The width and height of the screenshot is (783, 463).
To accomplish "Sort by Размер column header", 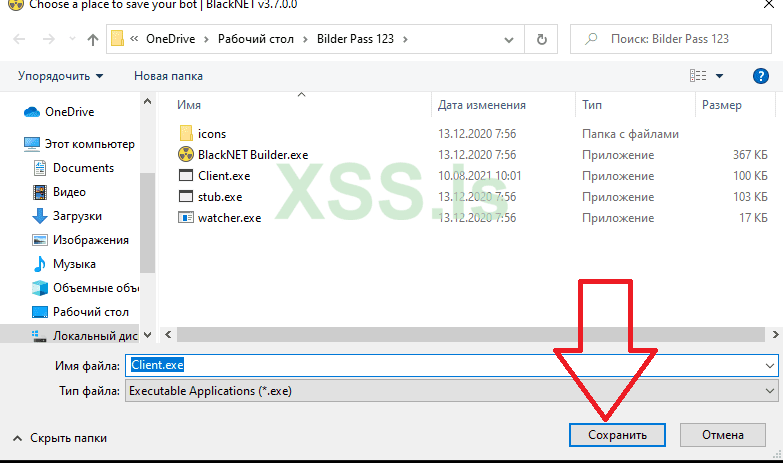I will 722,105.
